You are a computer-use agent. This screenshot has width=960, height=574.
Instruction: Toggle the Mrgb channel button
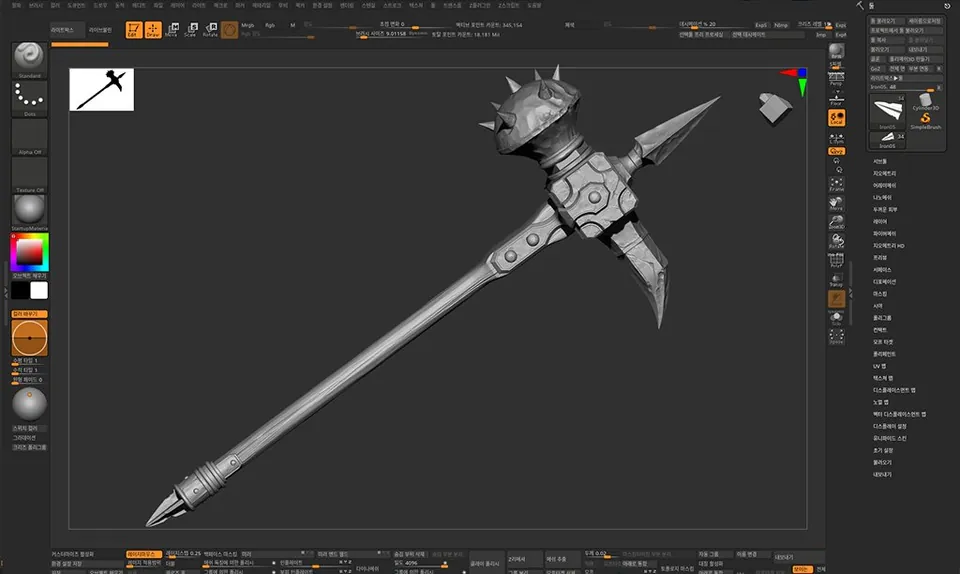pos(248,26)
